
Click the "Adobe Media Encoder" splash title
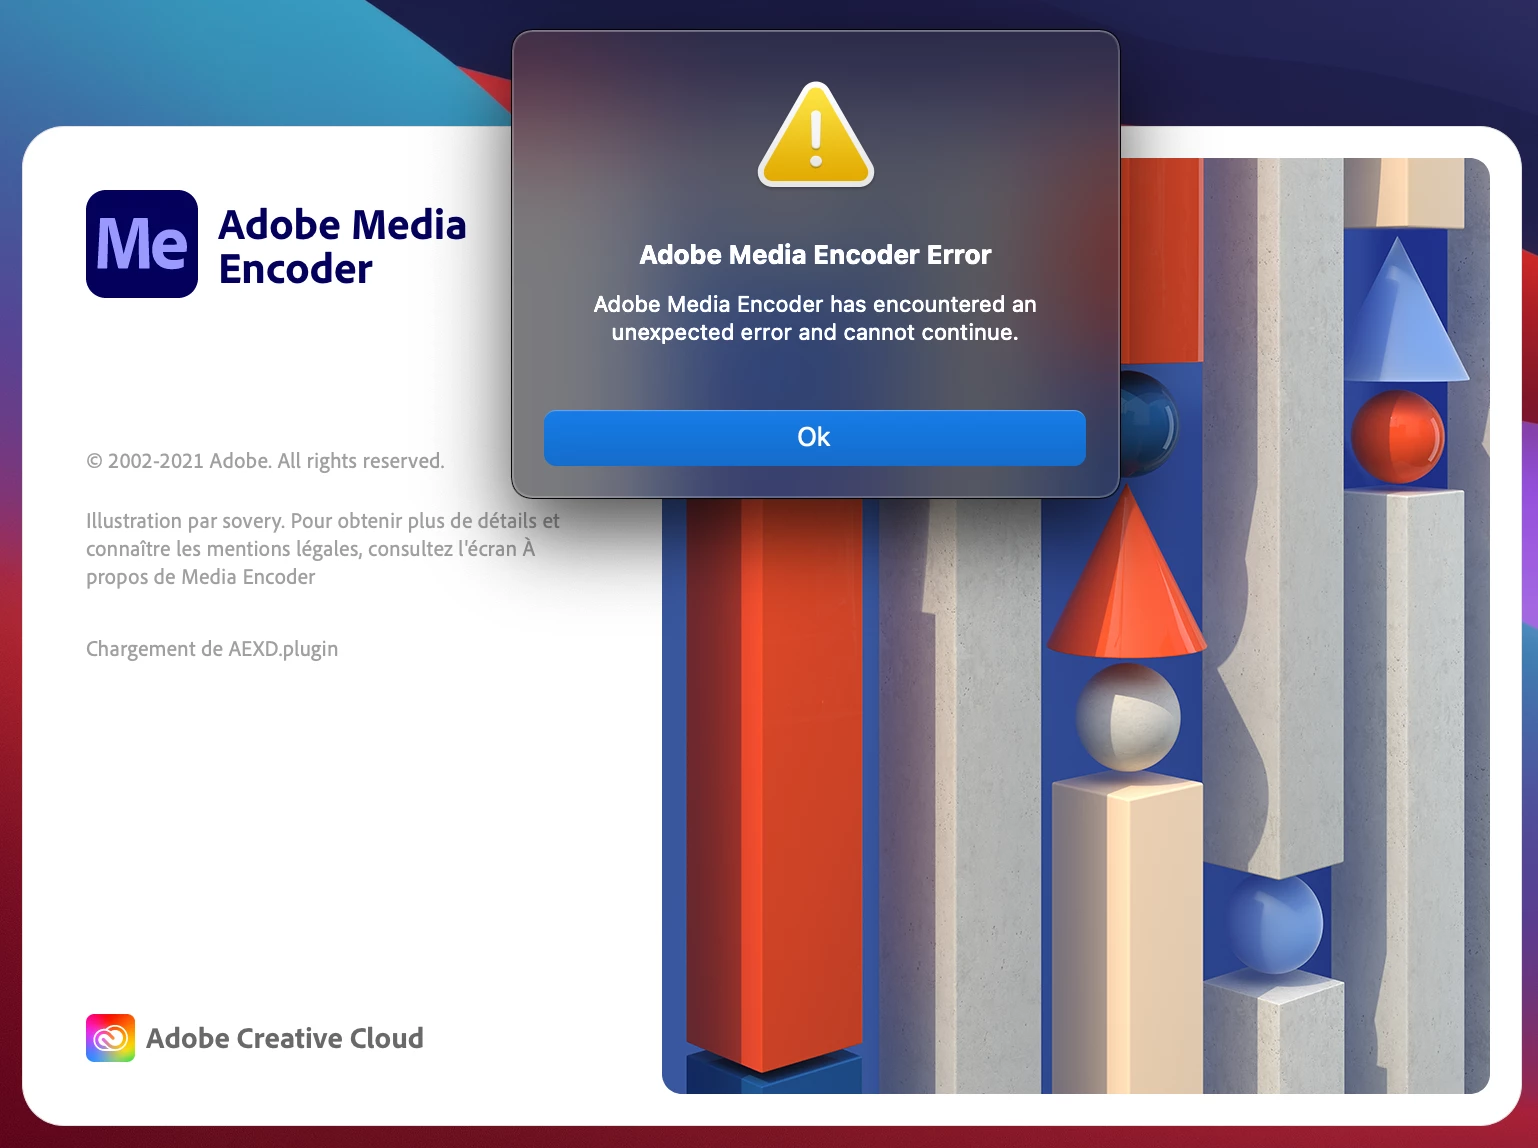click(x=342, y=247)
